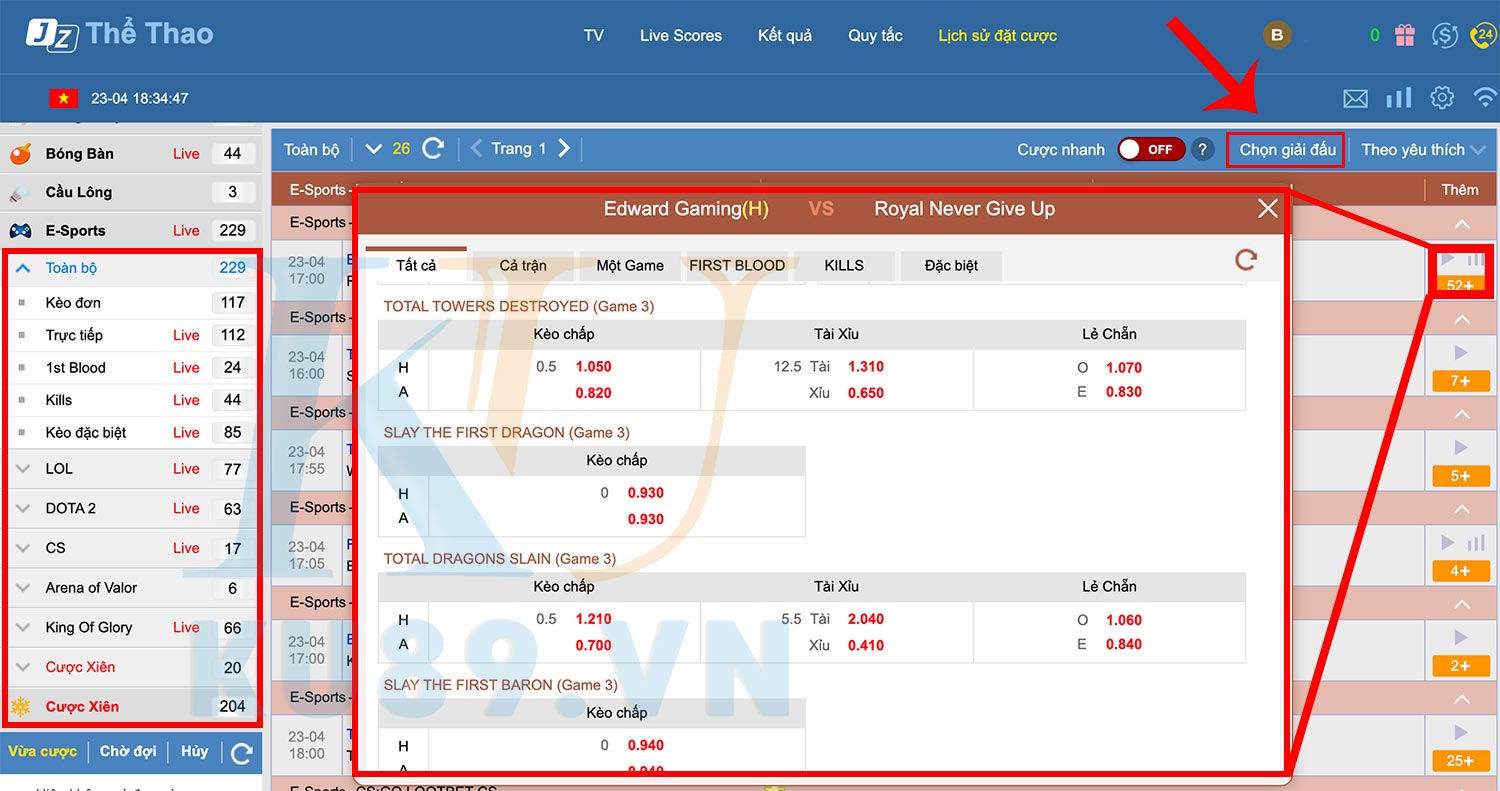Image resolution: width=1500 pixels, height=791 pixels.
Task: Play live stream above the 7+ button
Action: point(1460,352)
